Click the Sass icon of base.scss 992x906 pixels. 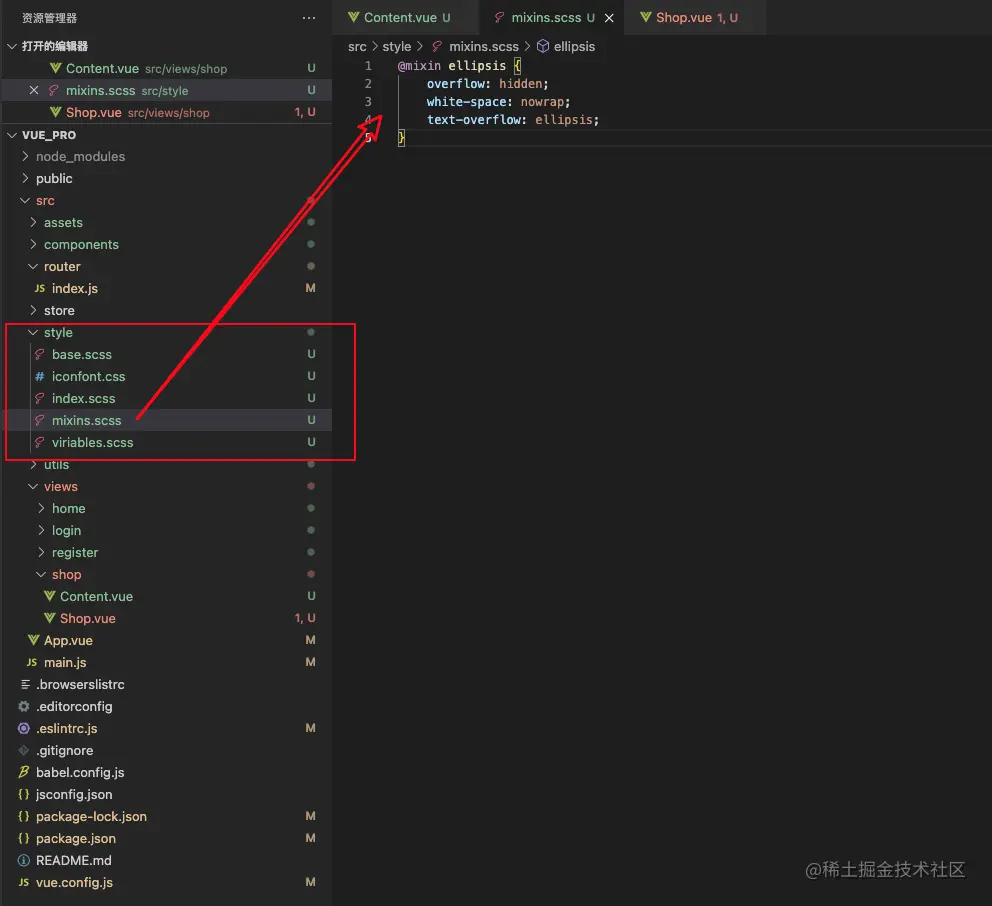(x=40, y=354)
